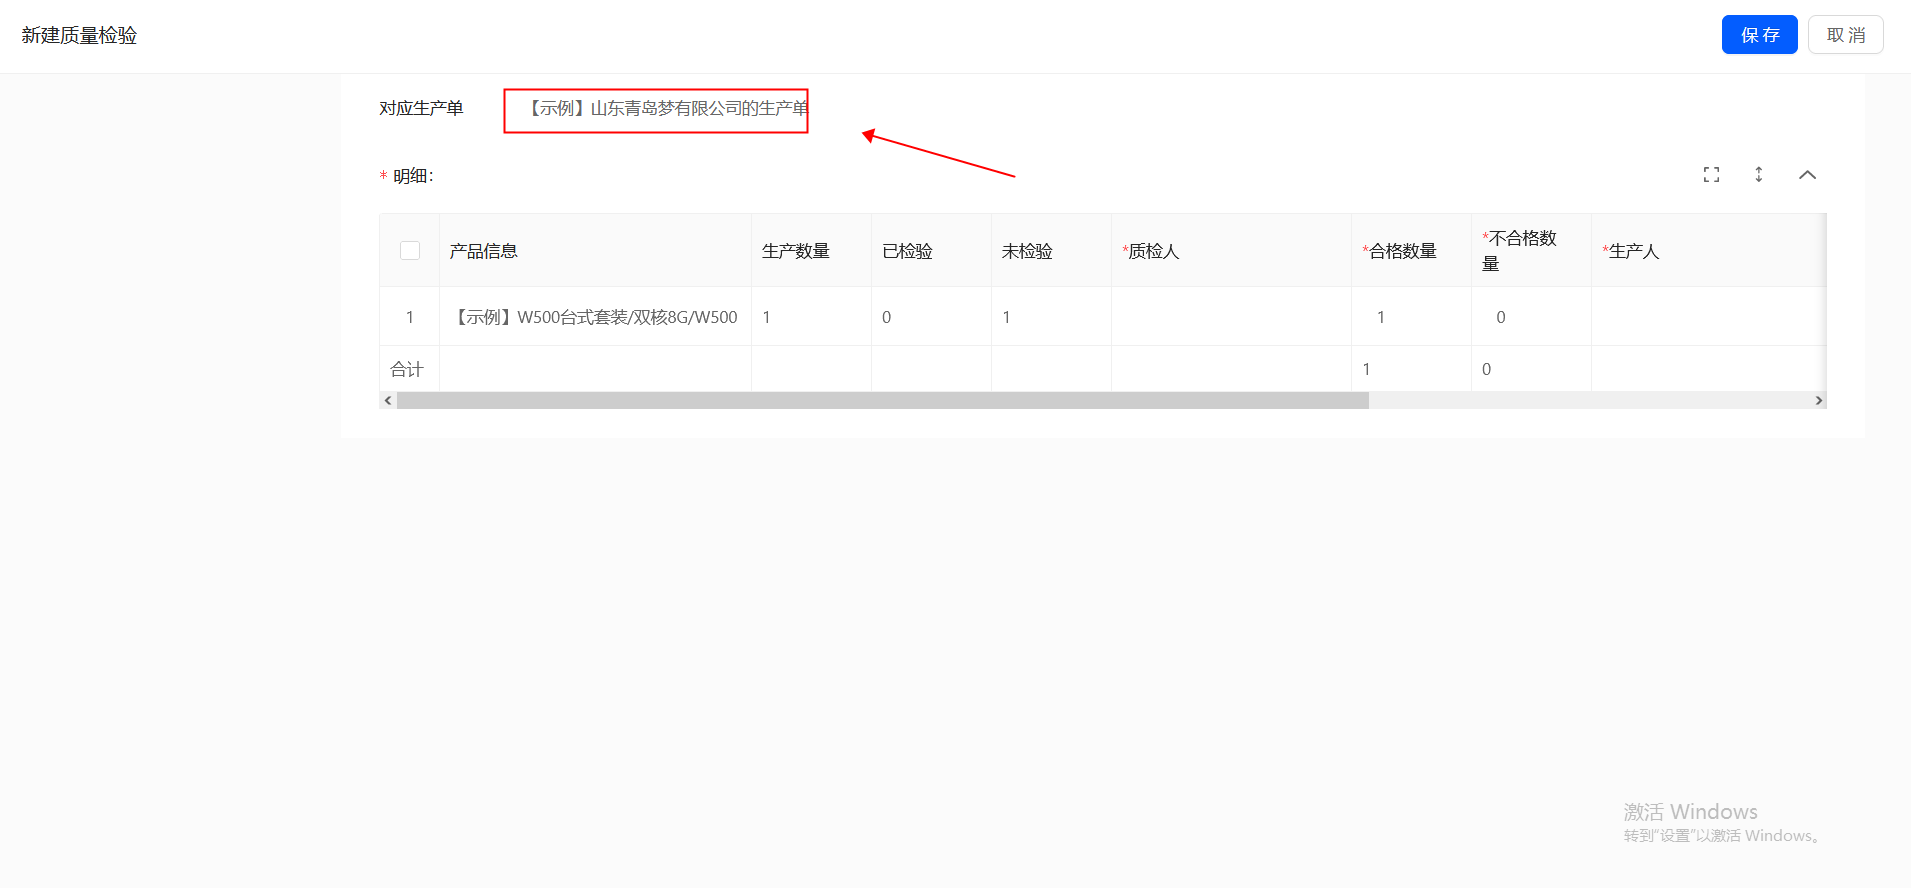
Task: Click row number 1 in the table
Action: (x=410, y=317)
